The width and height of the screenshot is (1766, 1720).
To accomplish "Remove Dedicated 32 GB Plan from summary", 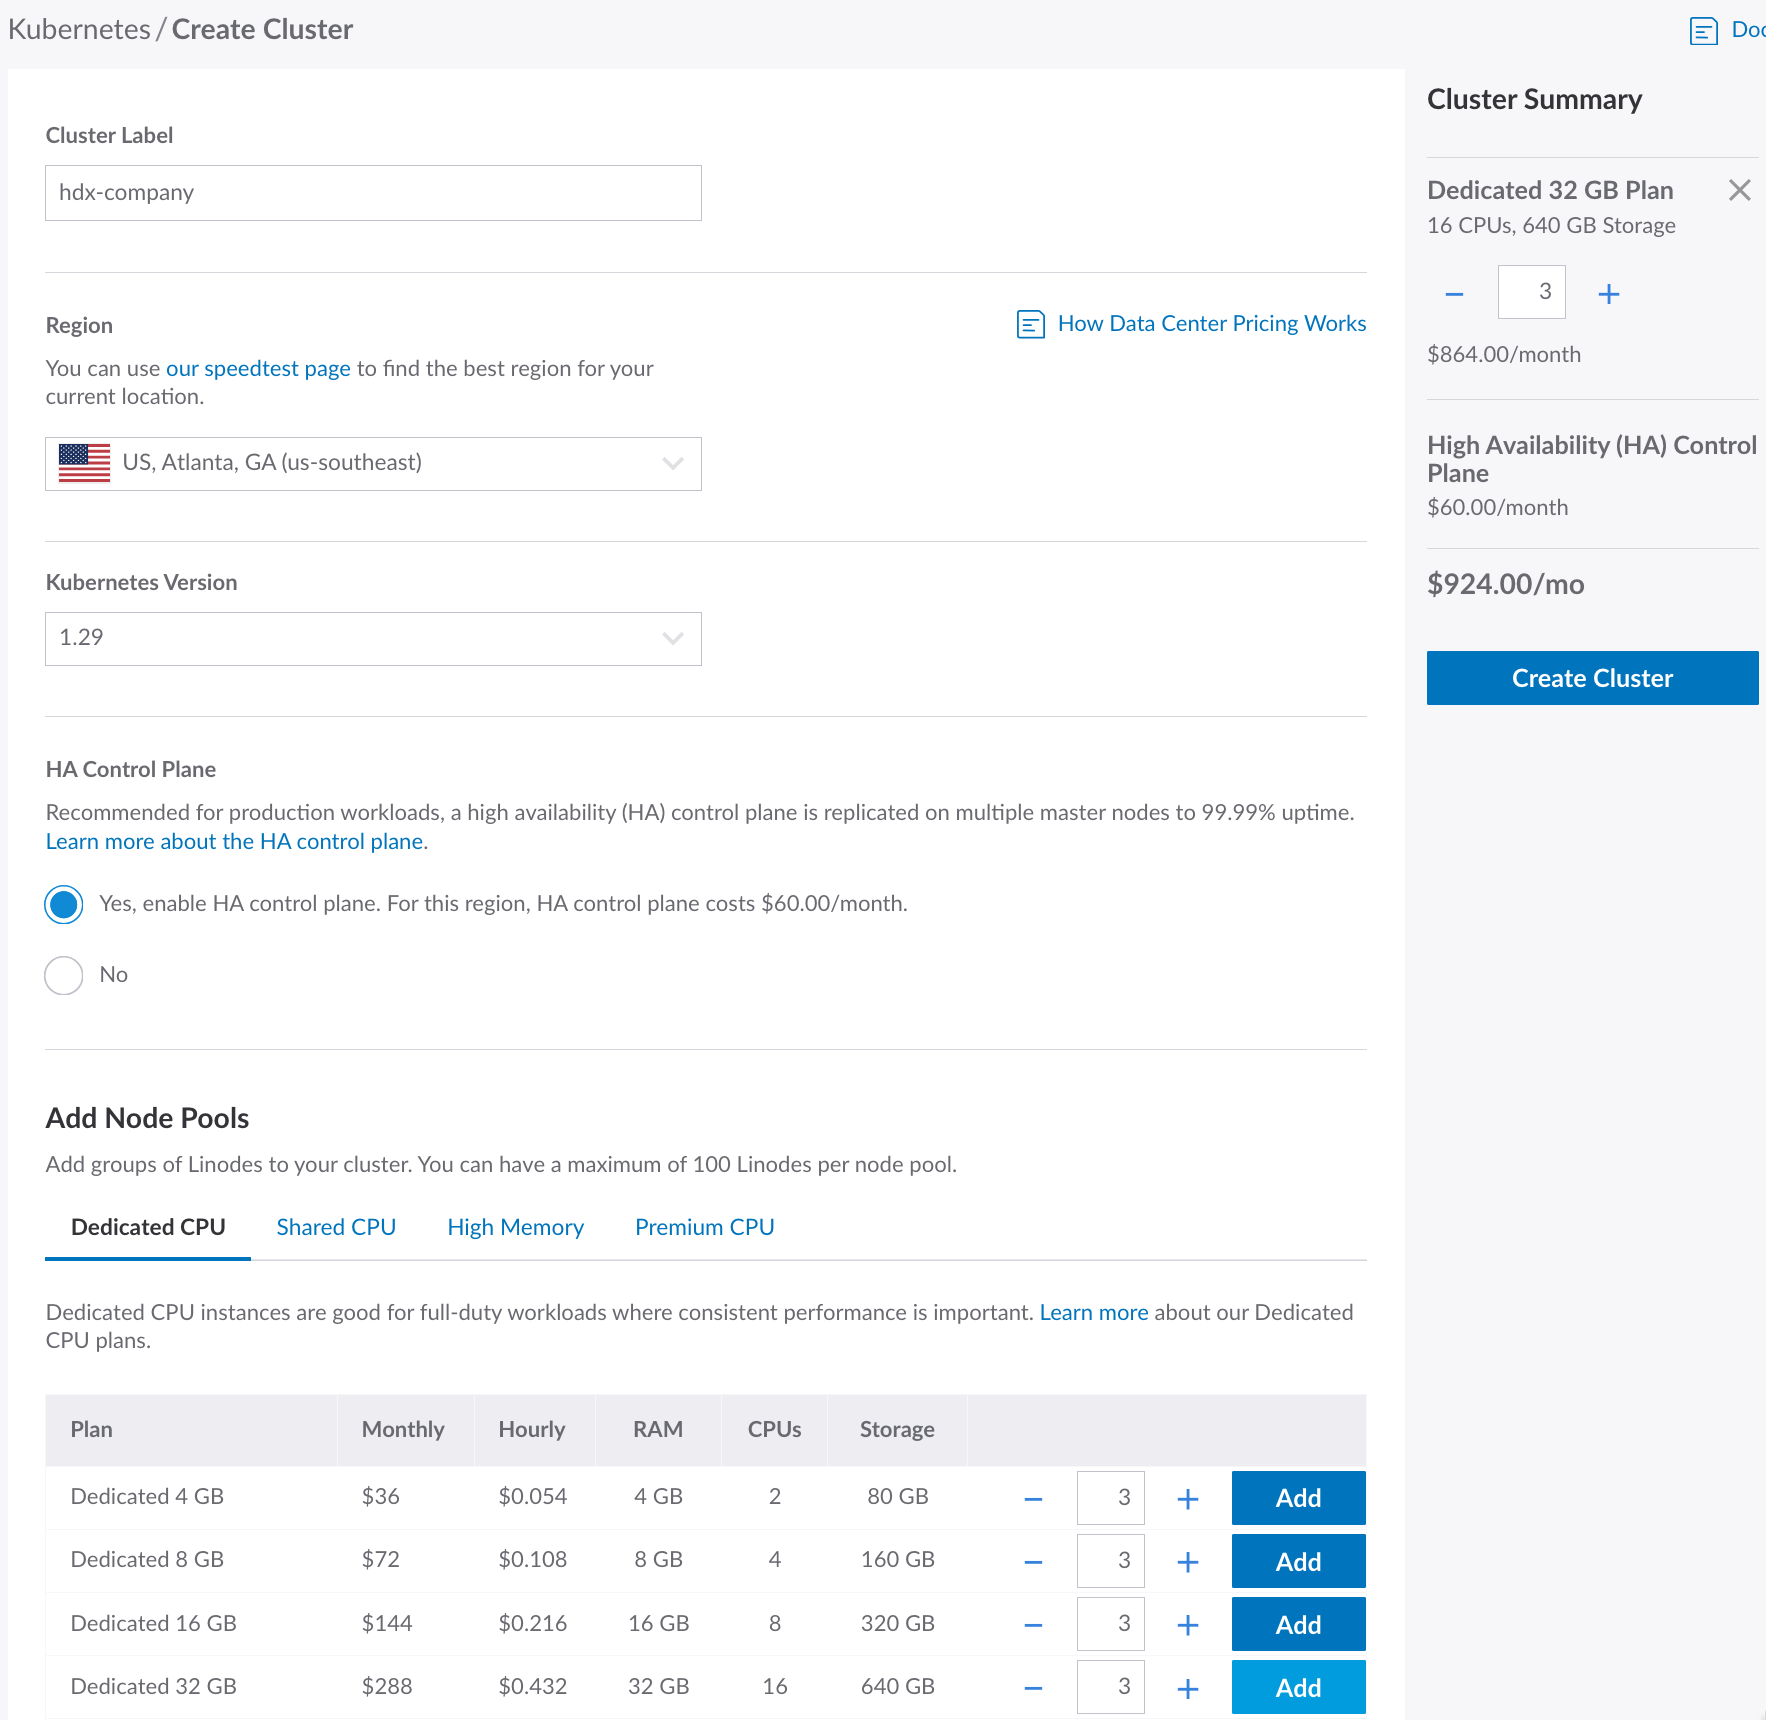I will (x=1739, y=190).
